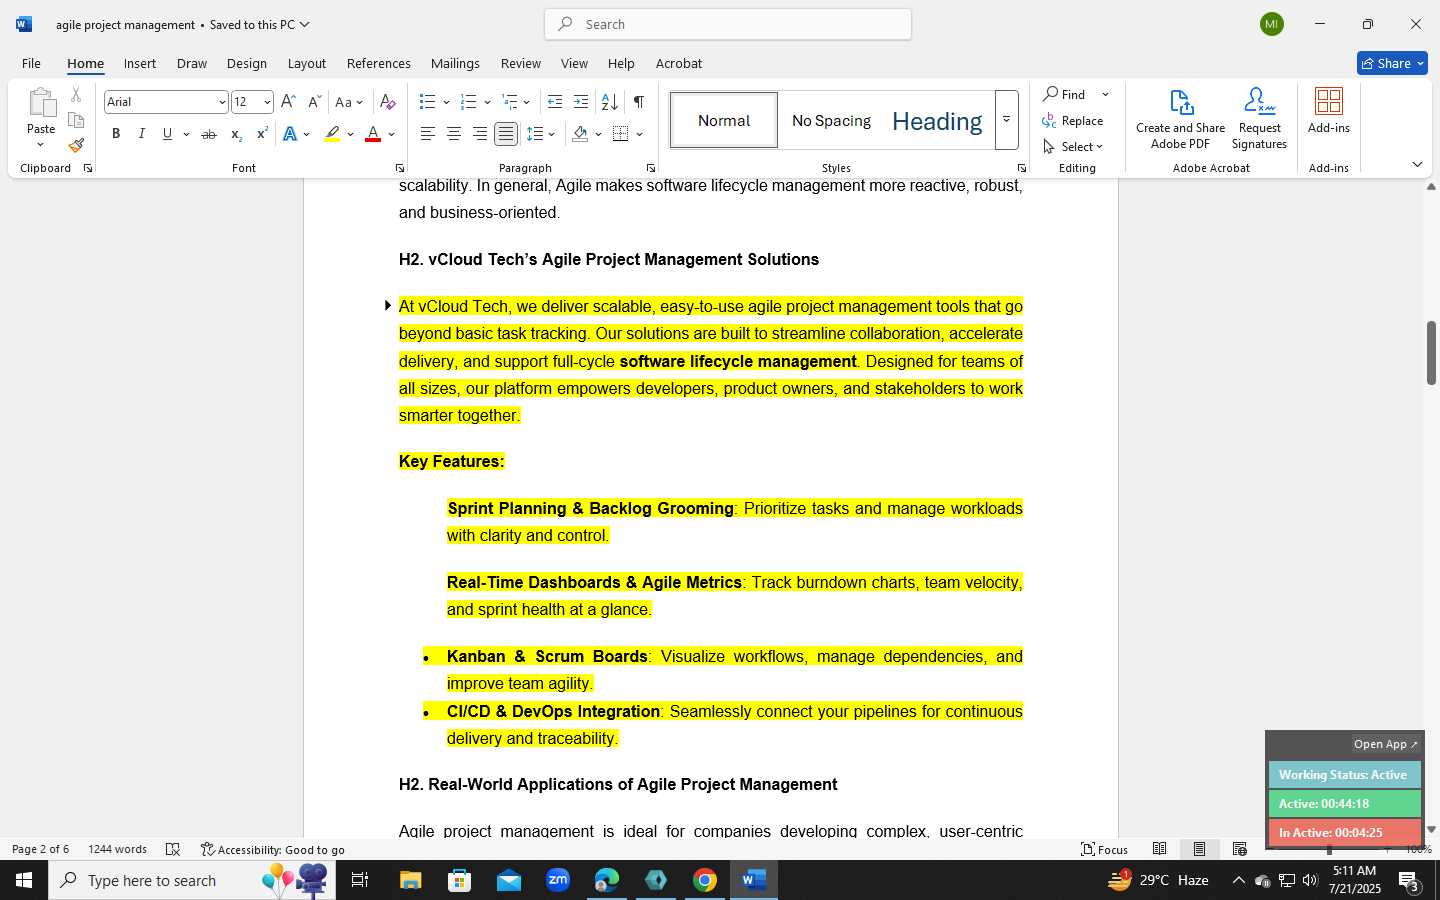The height and width of the screenshot is (900, 1440).
Task: Increase font size with grow icon
Action: pyautogui.click(x=288, y=102)
